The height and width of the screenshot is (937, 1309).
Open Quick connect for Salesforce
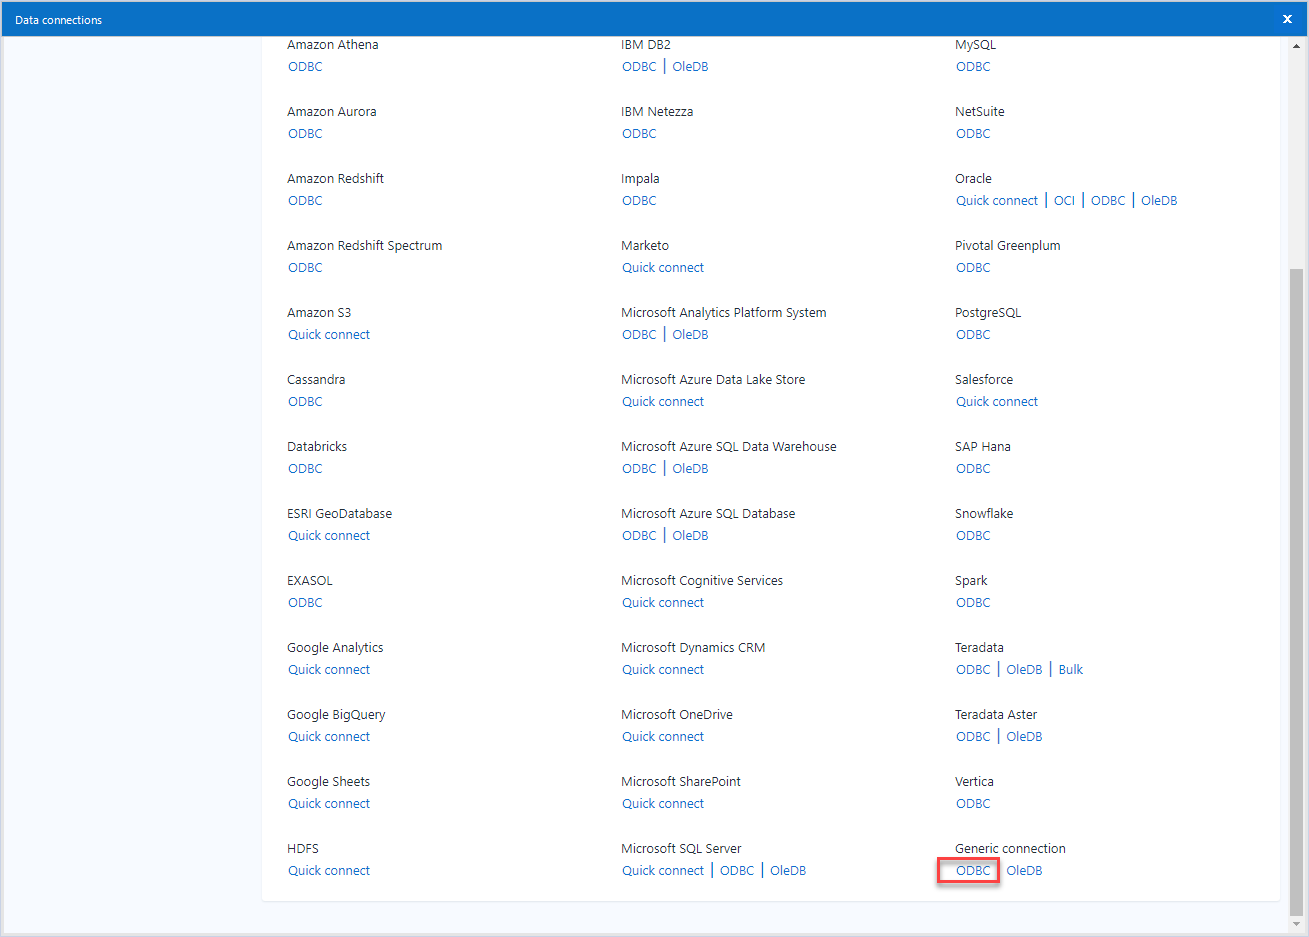tap(996, 401)
